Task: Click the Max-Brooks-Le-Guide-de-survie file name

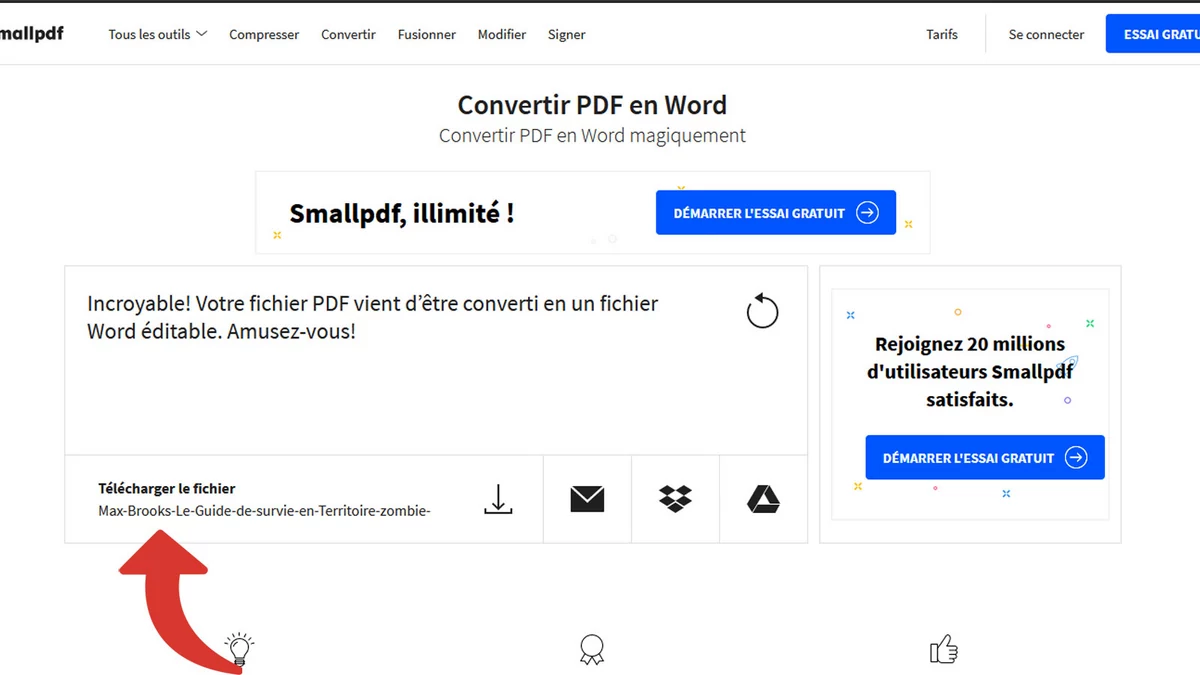Action: pyautogui.click(x=264, y=511)
